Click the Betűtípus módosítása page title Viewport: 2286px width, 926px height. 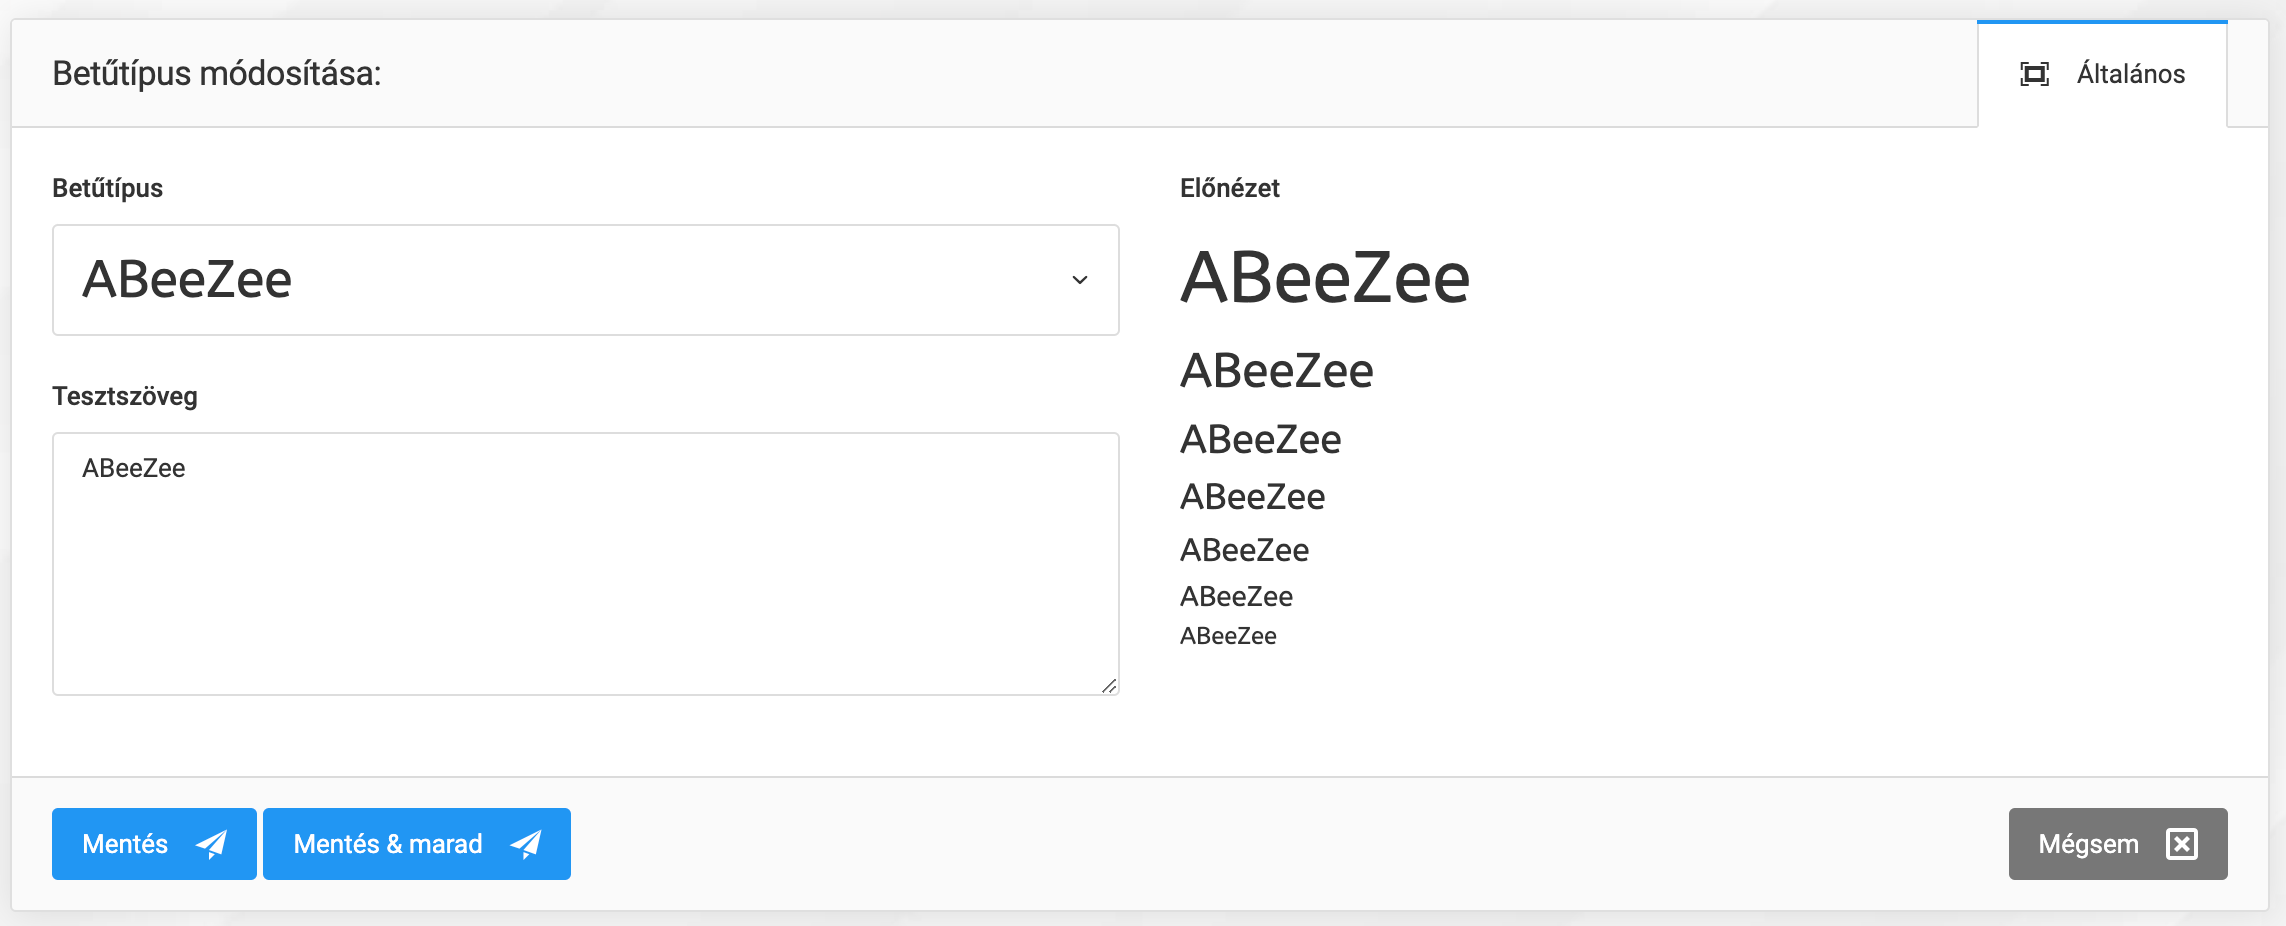(x=217, y=74)
